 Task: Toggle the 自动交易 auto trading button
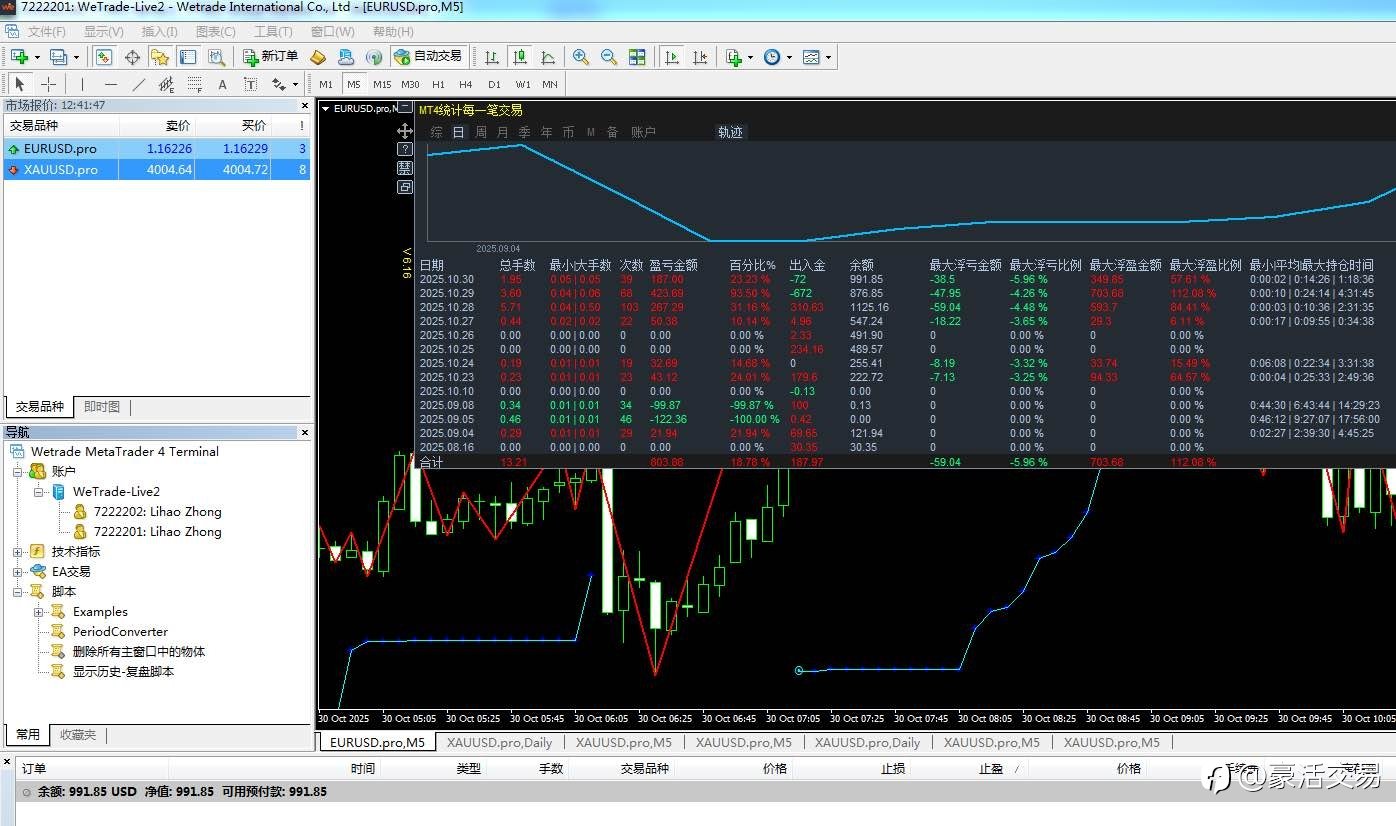click(x=429, y=57)
